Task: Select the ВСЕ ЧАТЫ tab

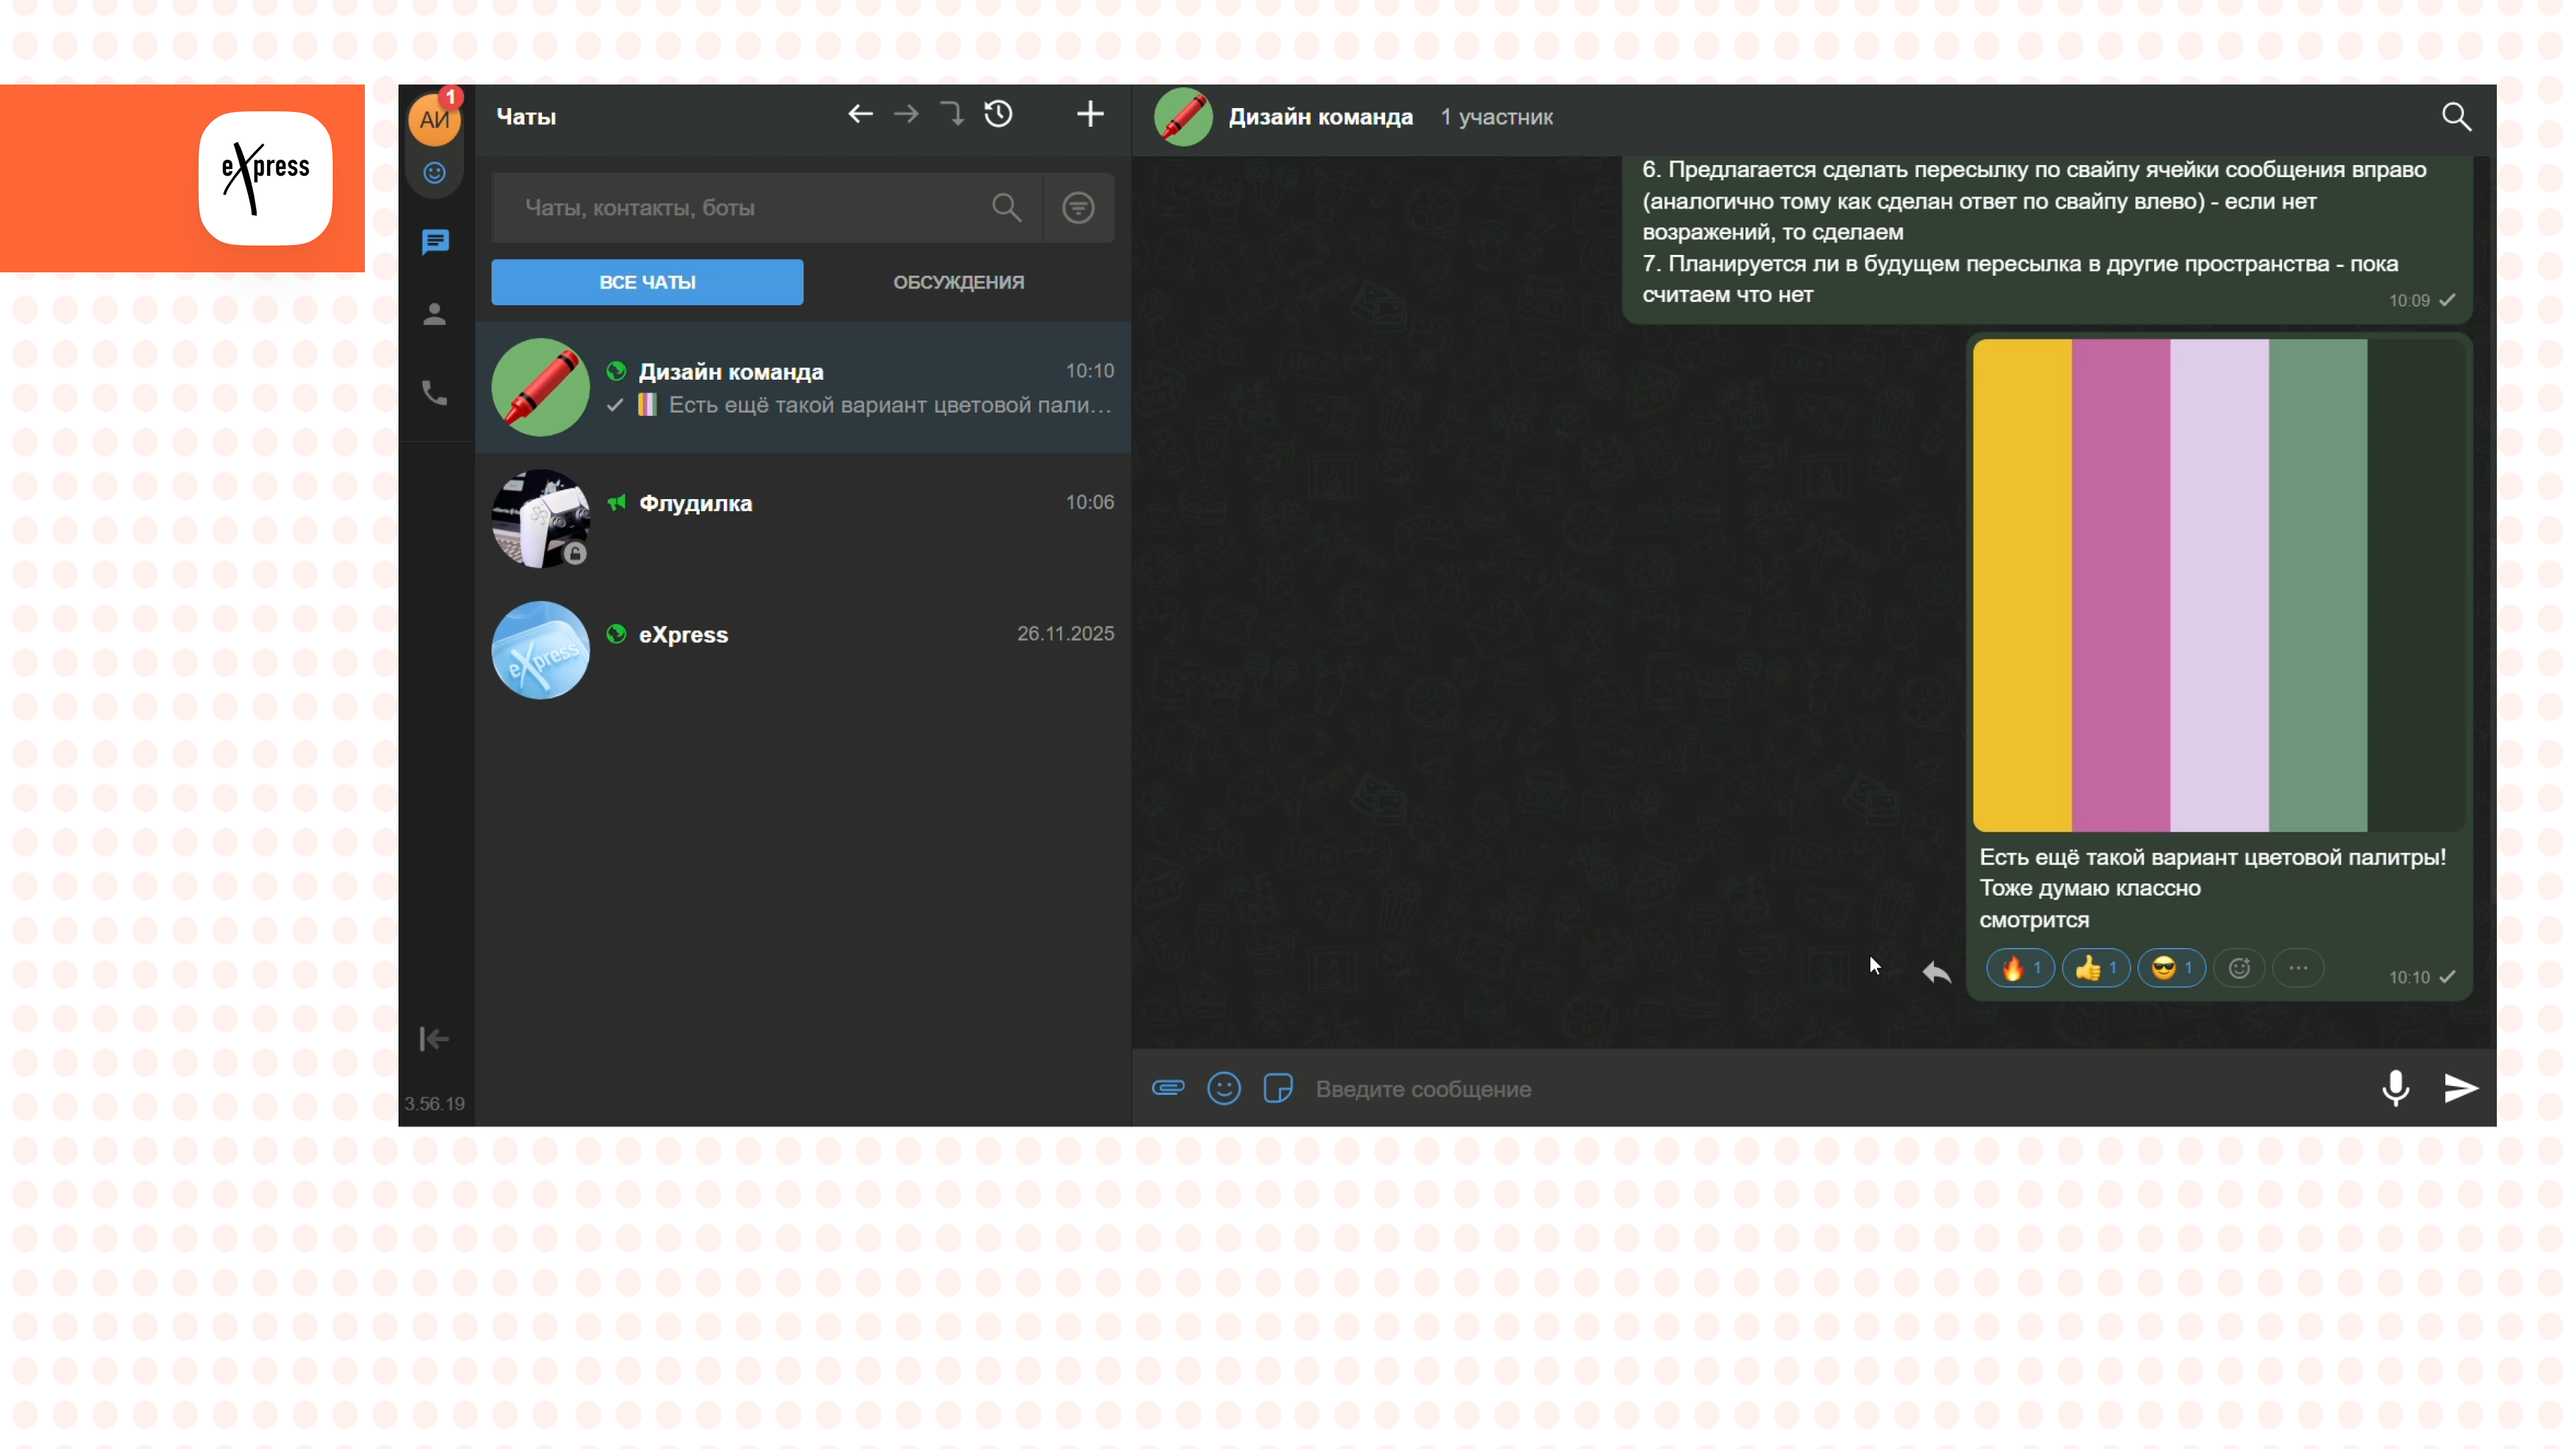Action: 647,282
